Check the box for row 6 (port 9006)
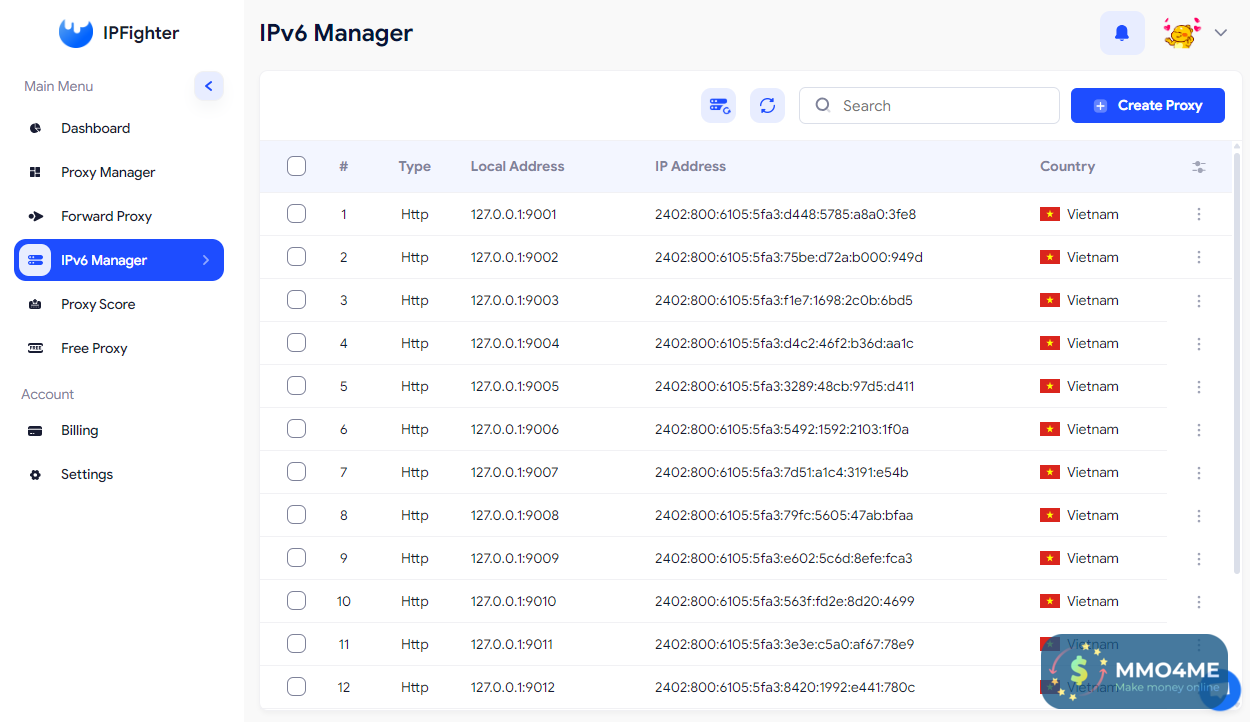Screen dimensions: 1250x722 point(296,428)
